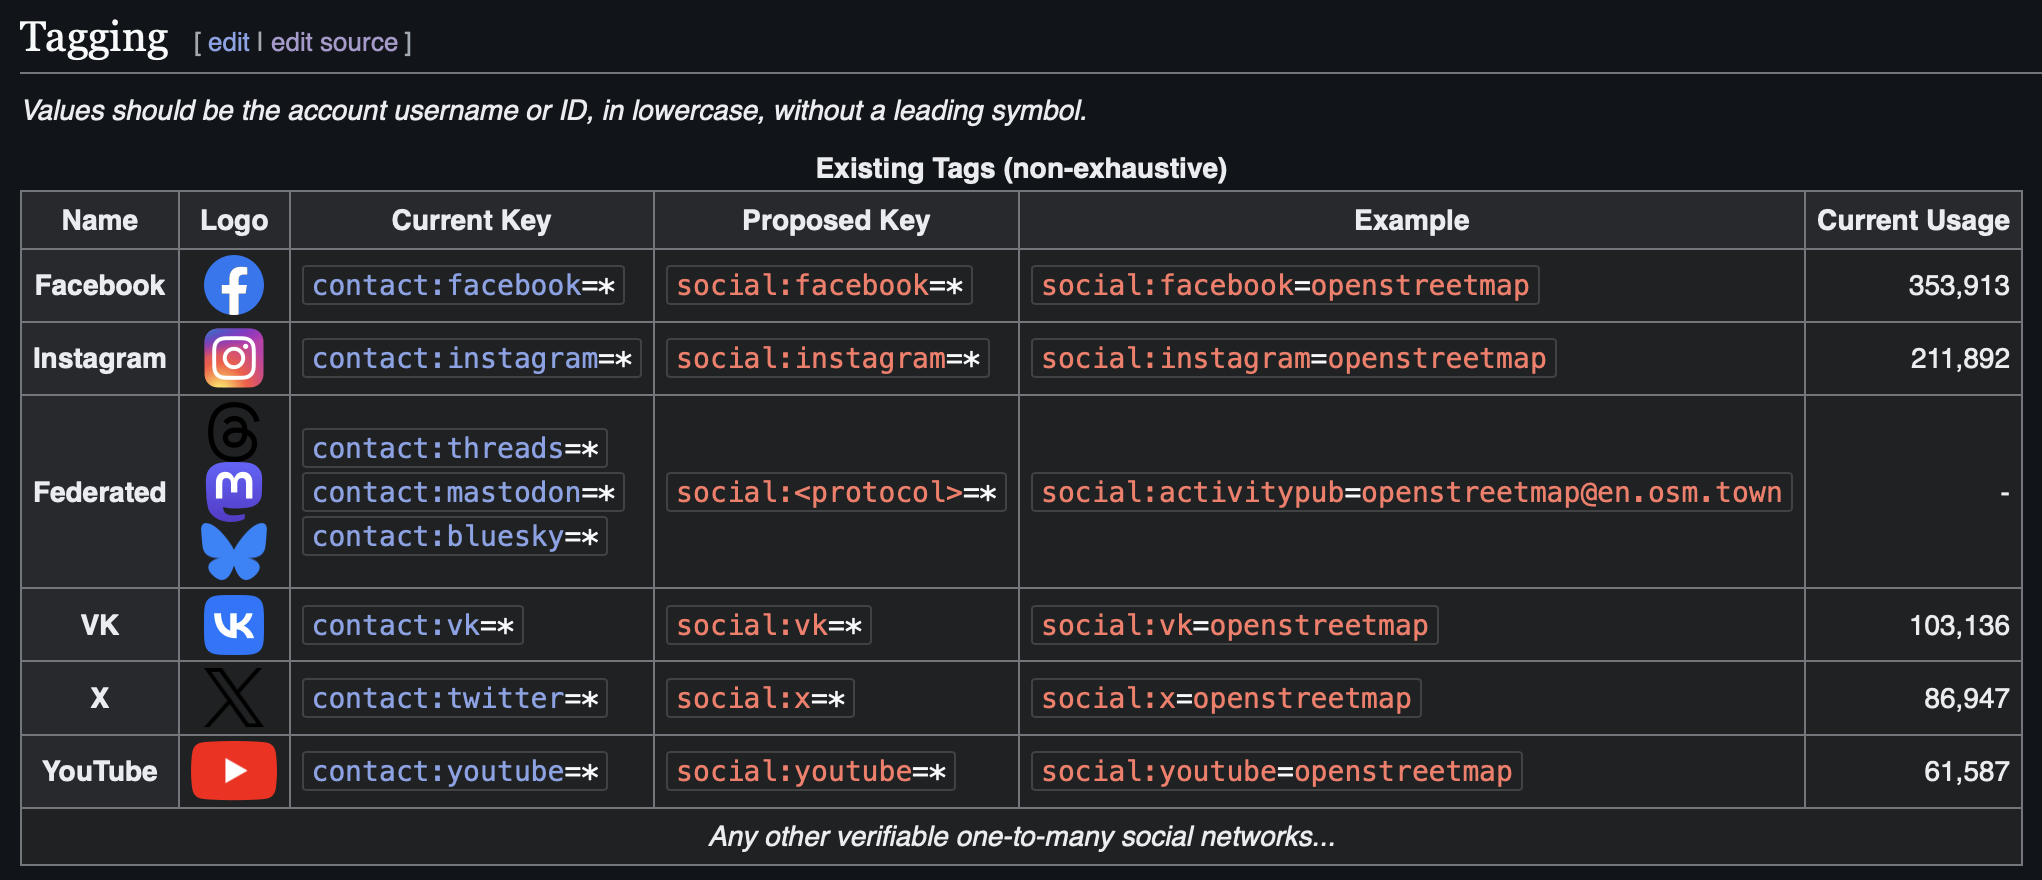
Task: Click the Federated row usage dash
Action: tap(2004, 492)
